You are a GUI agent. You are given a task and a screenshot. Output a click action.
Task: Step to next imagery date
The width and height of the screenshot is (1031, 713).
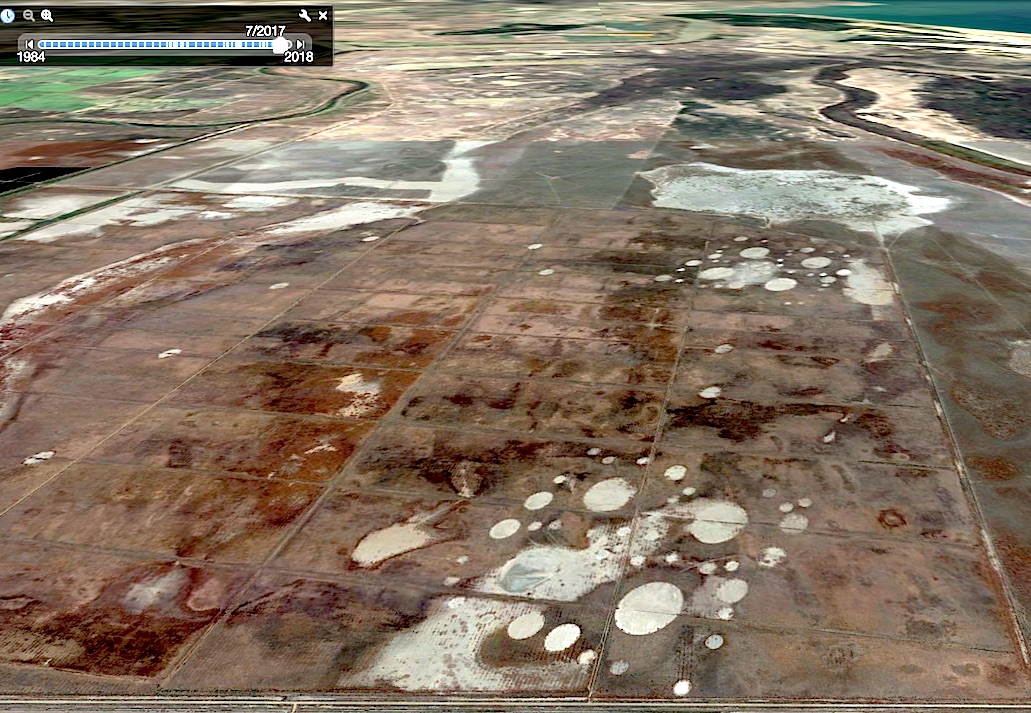point(300,44)
